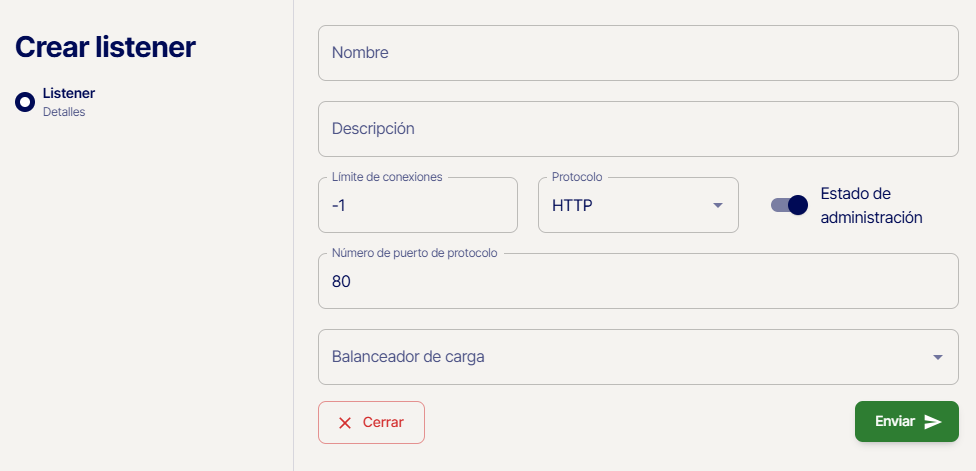Edit the Límite de conexiones value
The height and width of the screenshot is (471, 976).
417,206
